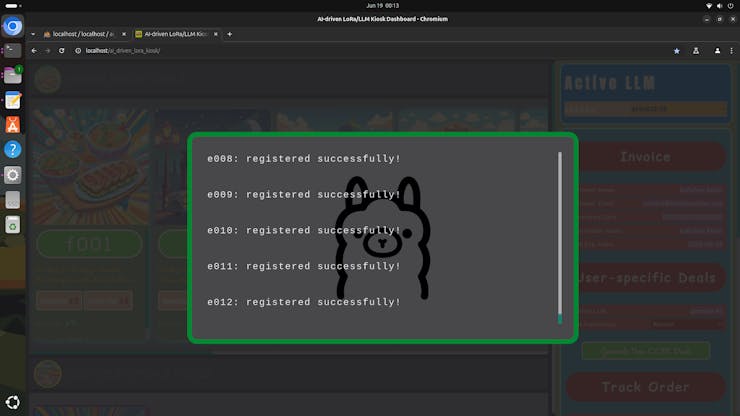Screen dimensions: 740x416
Task: Open the Files manager dock icon
Action: click(x=13, y=75)
